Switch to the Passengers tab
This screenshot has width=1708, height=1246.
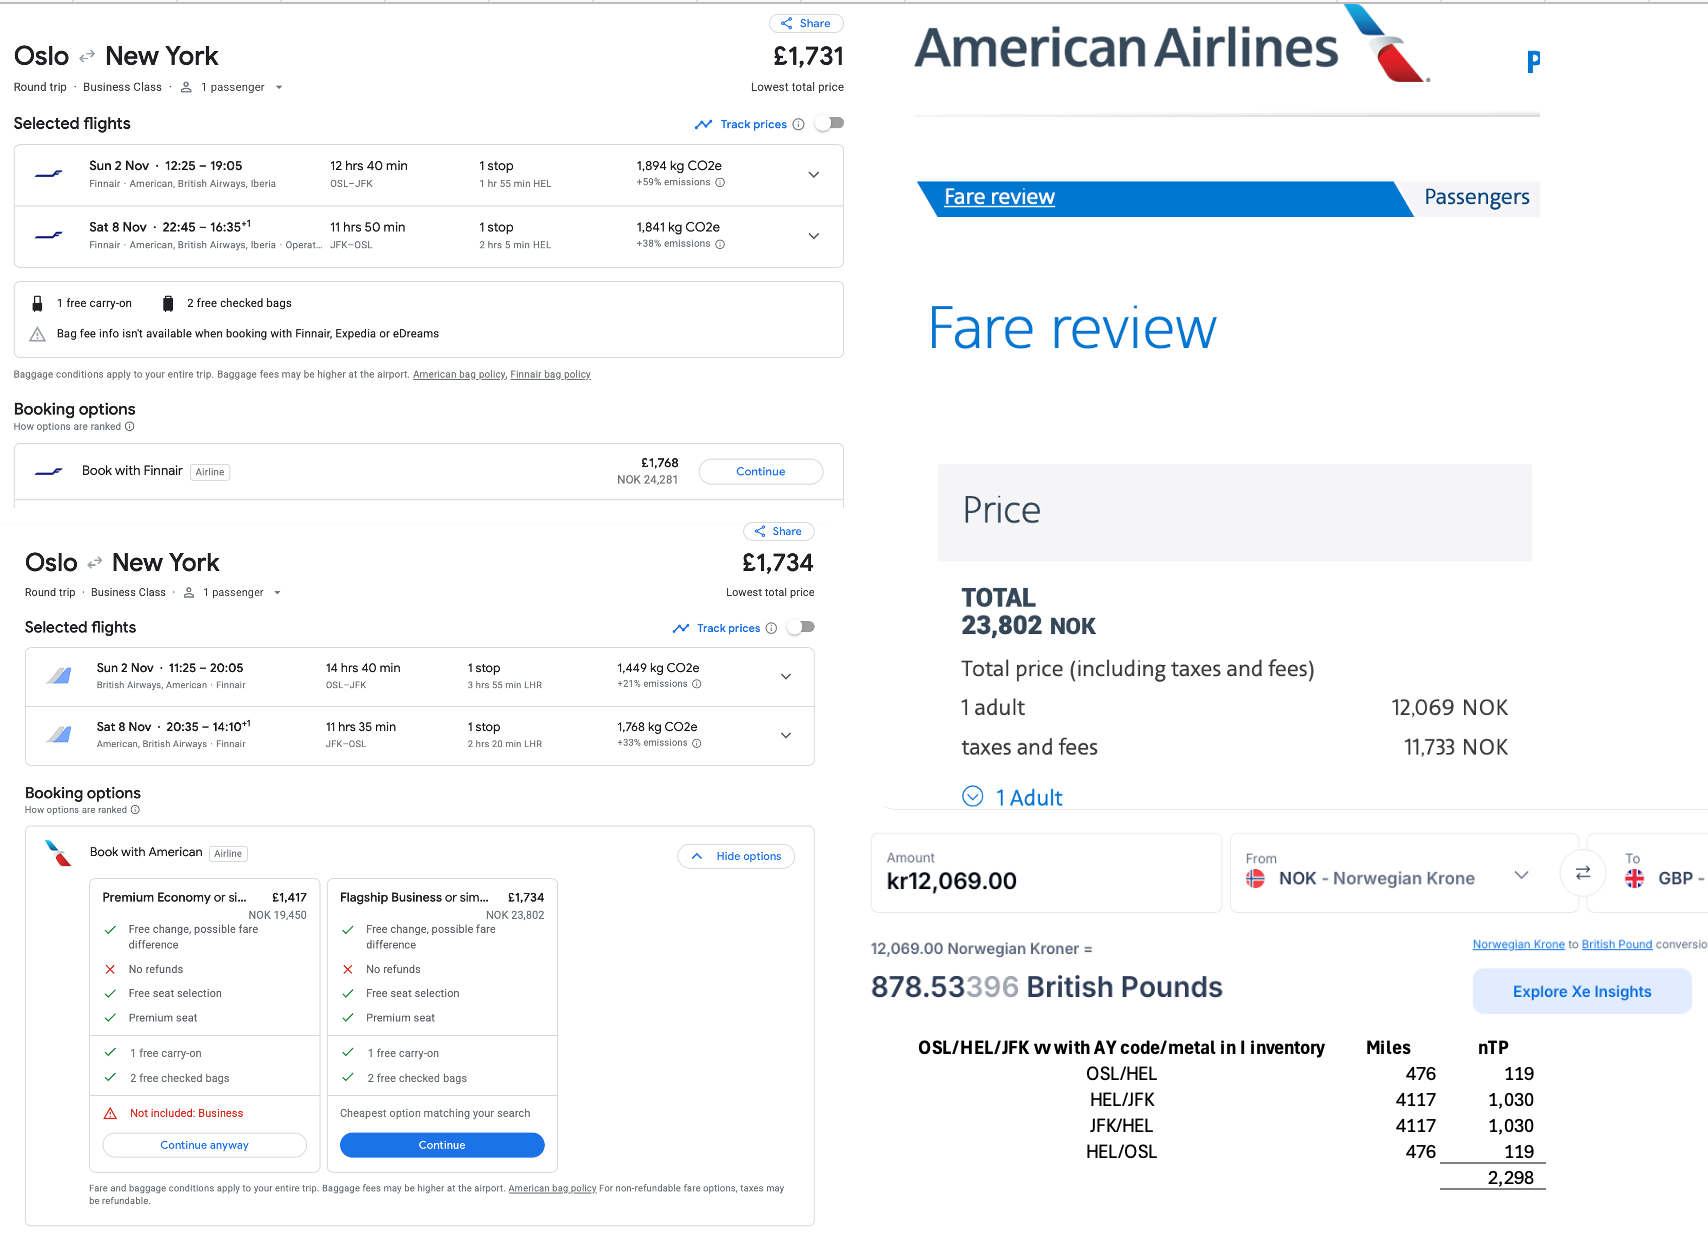pyautogui.click(x=1477, y=197)
